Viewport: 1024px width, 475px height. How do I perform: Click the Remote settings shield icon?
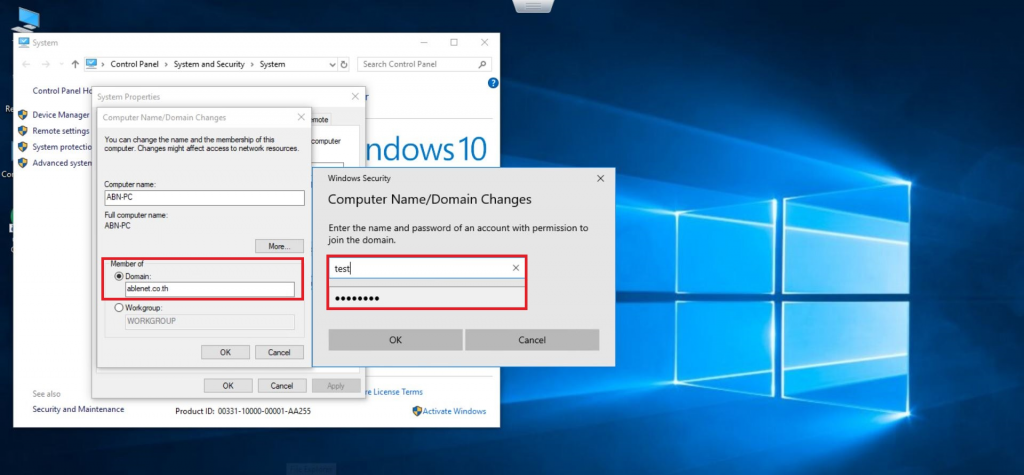tap(22, 131)
